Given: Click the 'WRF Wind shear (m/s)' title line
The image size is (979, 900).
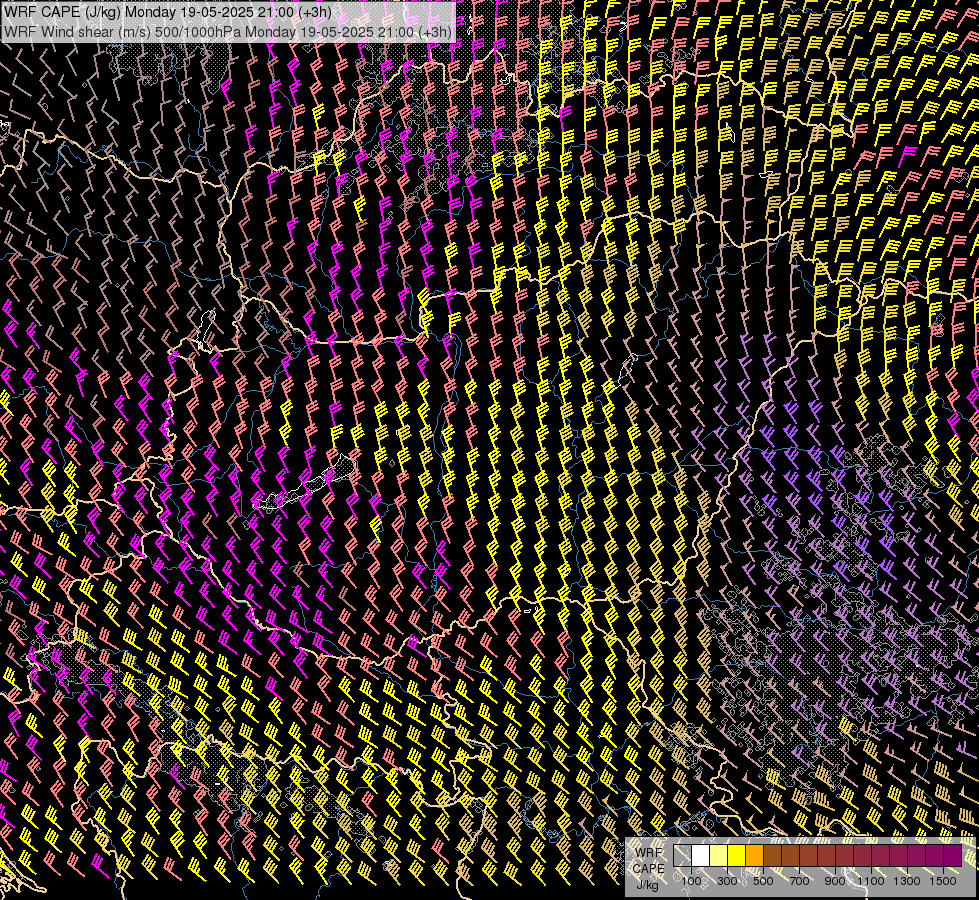Looking at the screenshot, I should click(x=227, y=32).
